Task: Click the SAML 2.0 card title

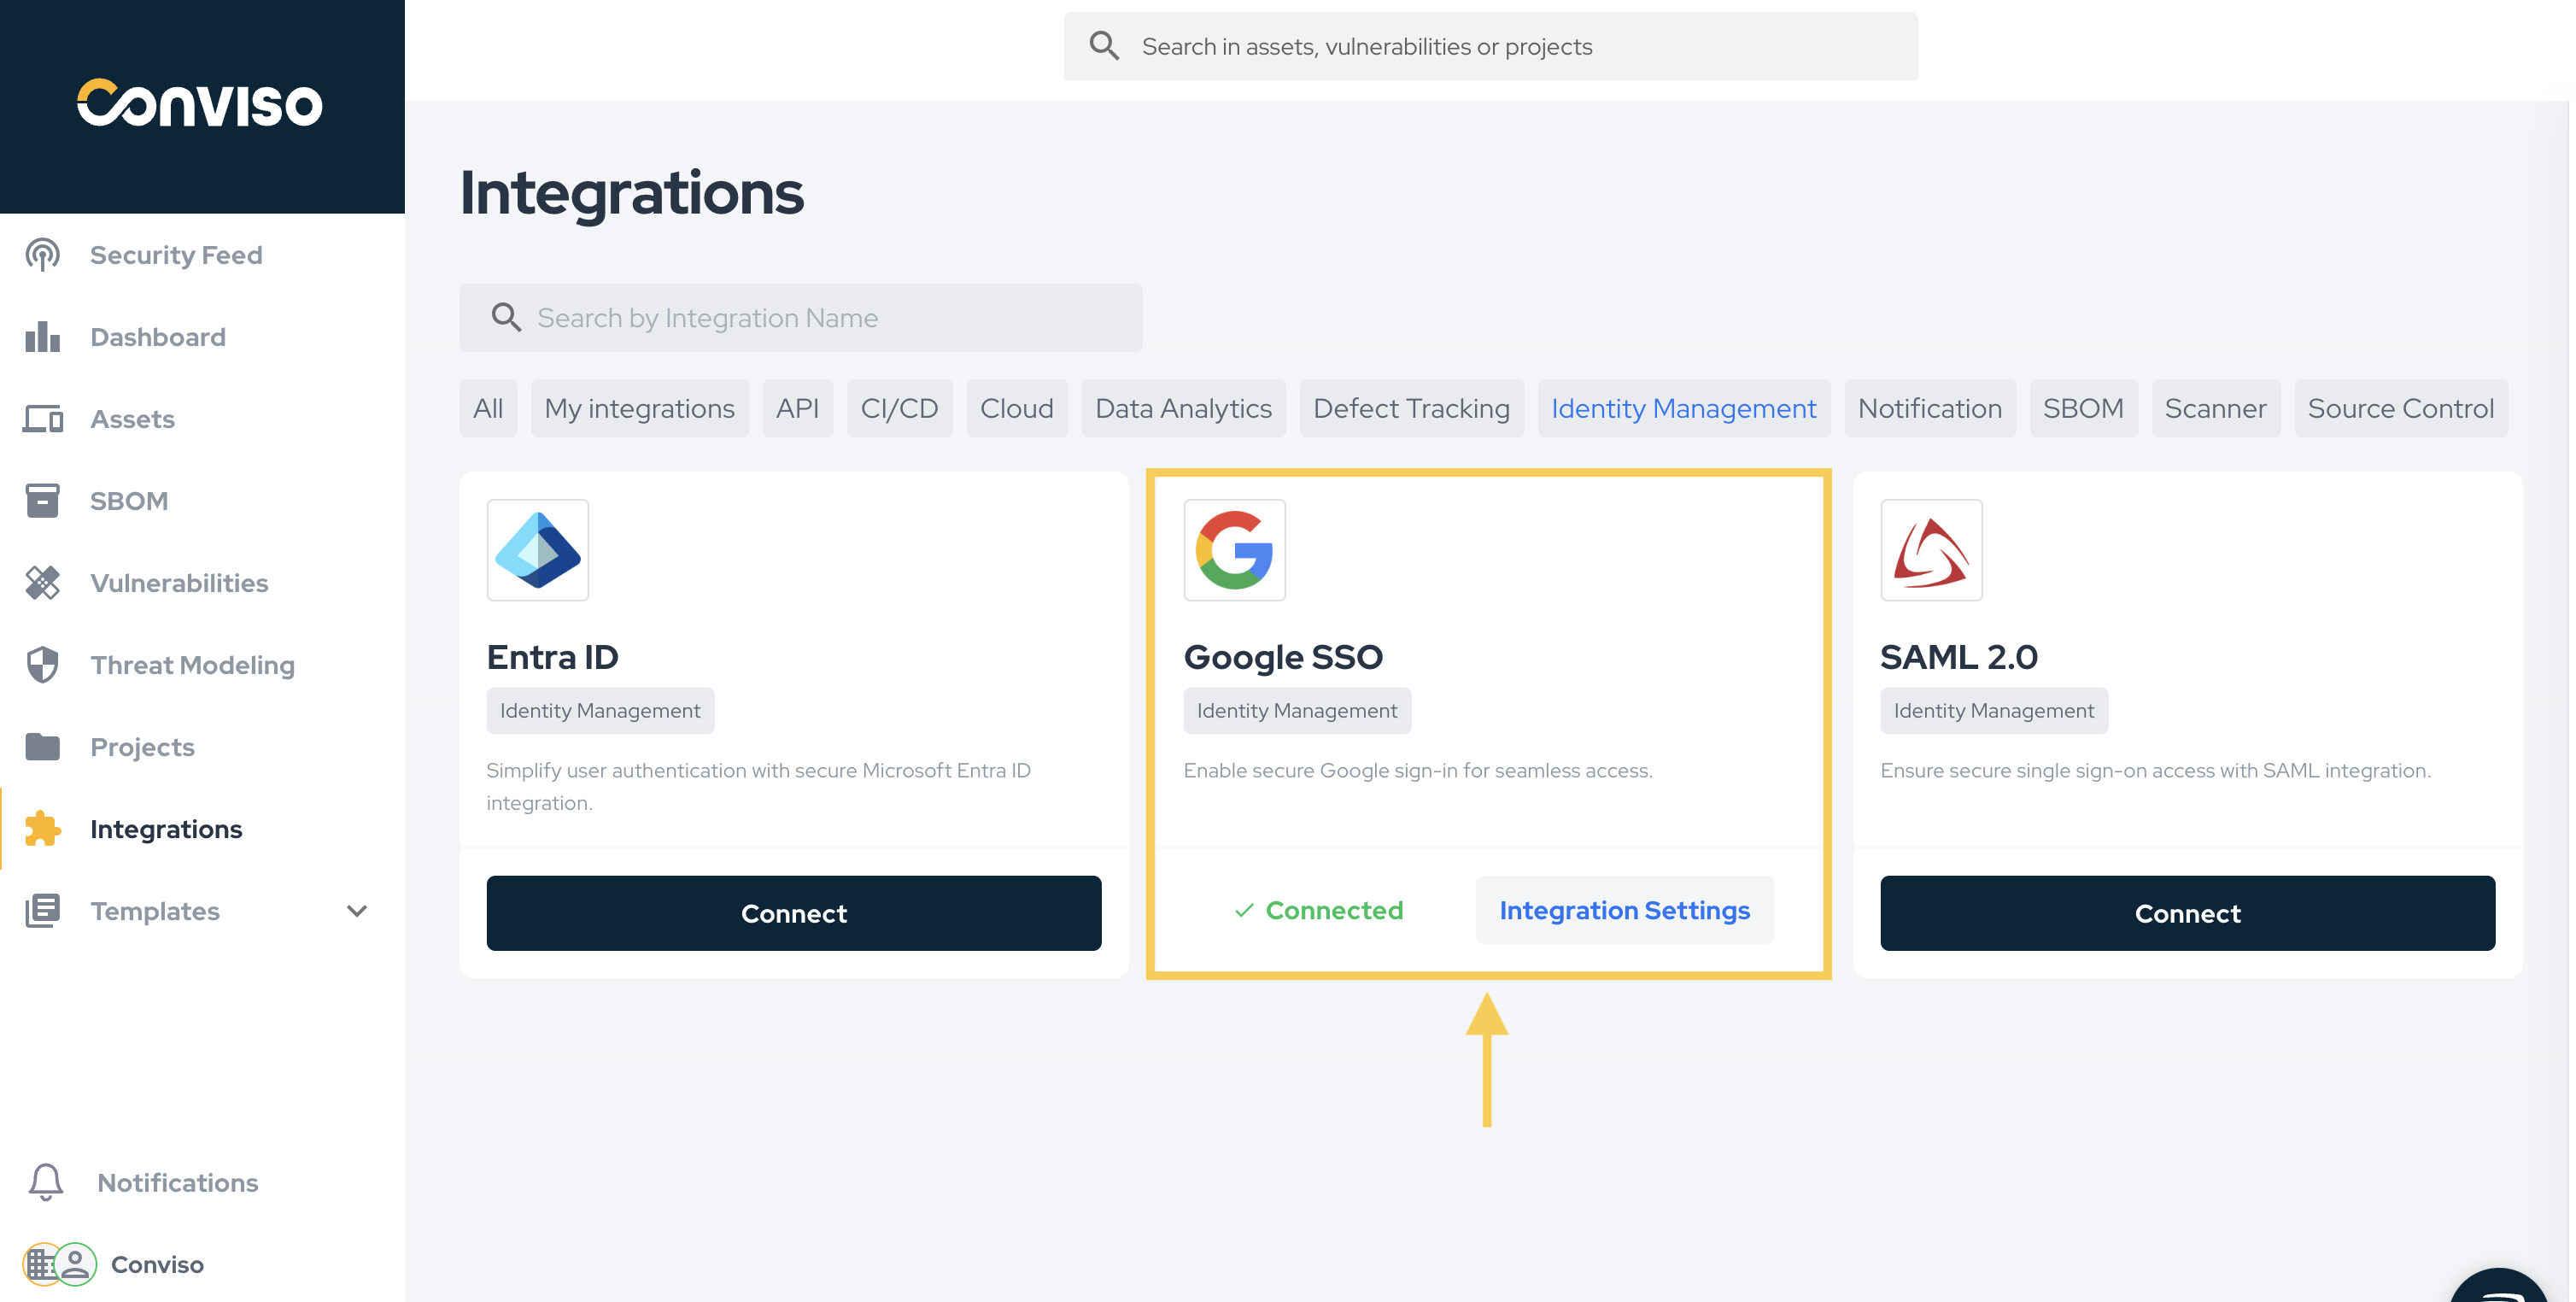Action: tap(1958, 657)
